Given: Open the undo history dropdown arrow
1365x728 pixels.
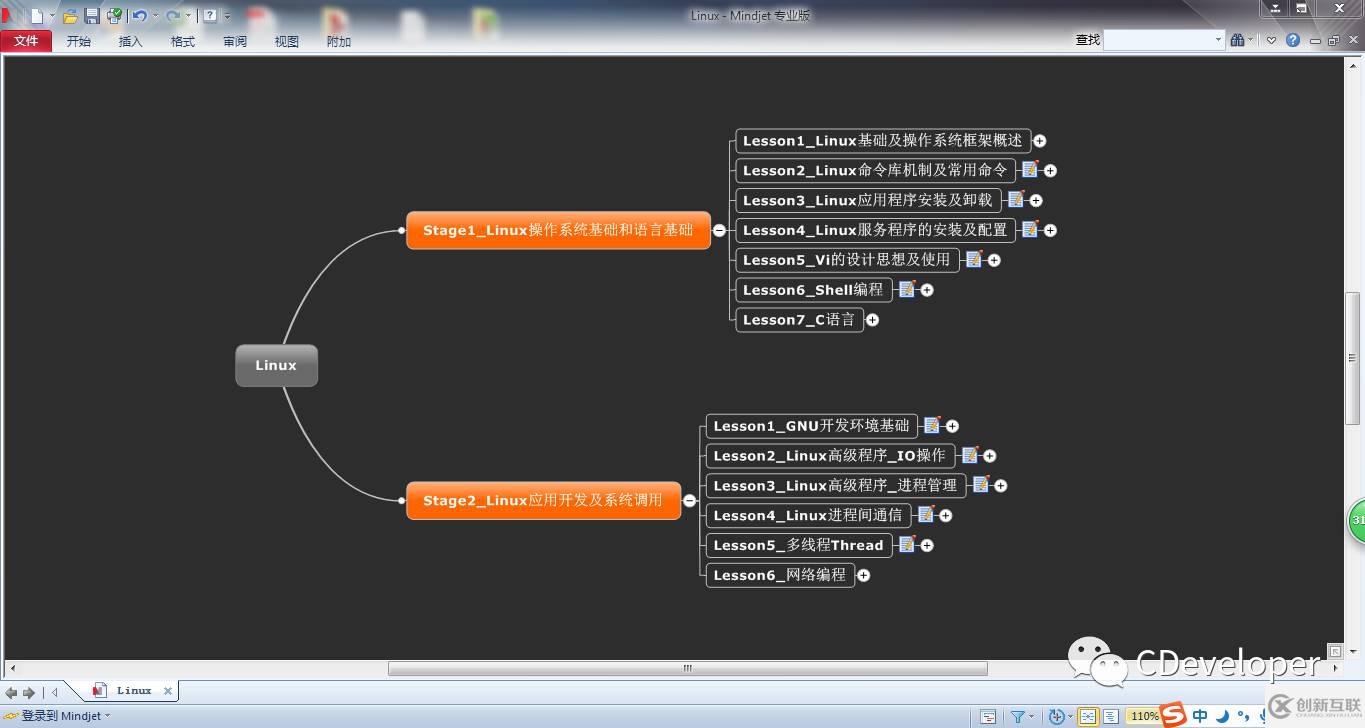Looking at the screenshot, I should coord(155,16).
